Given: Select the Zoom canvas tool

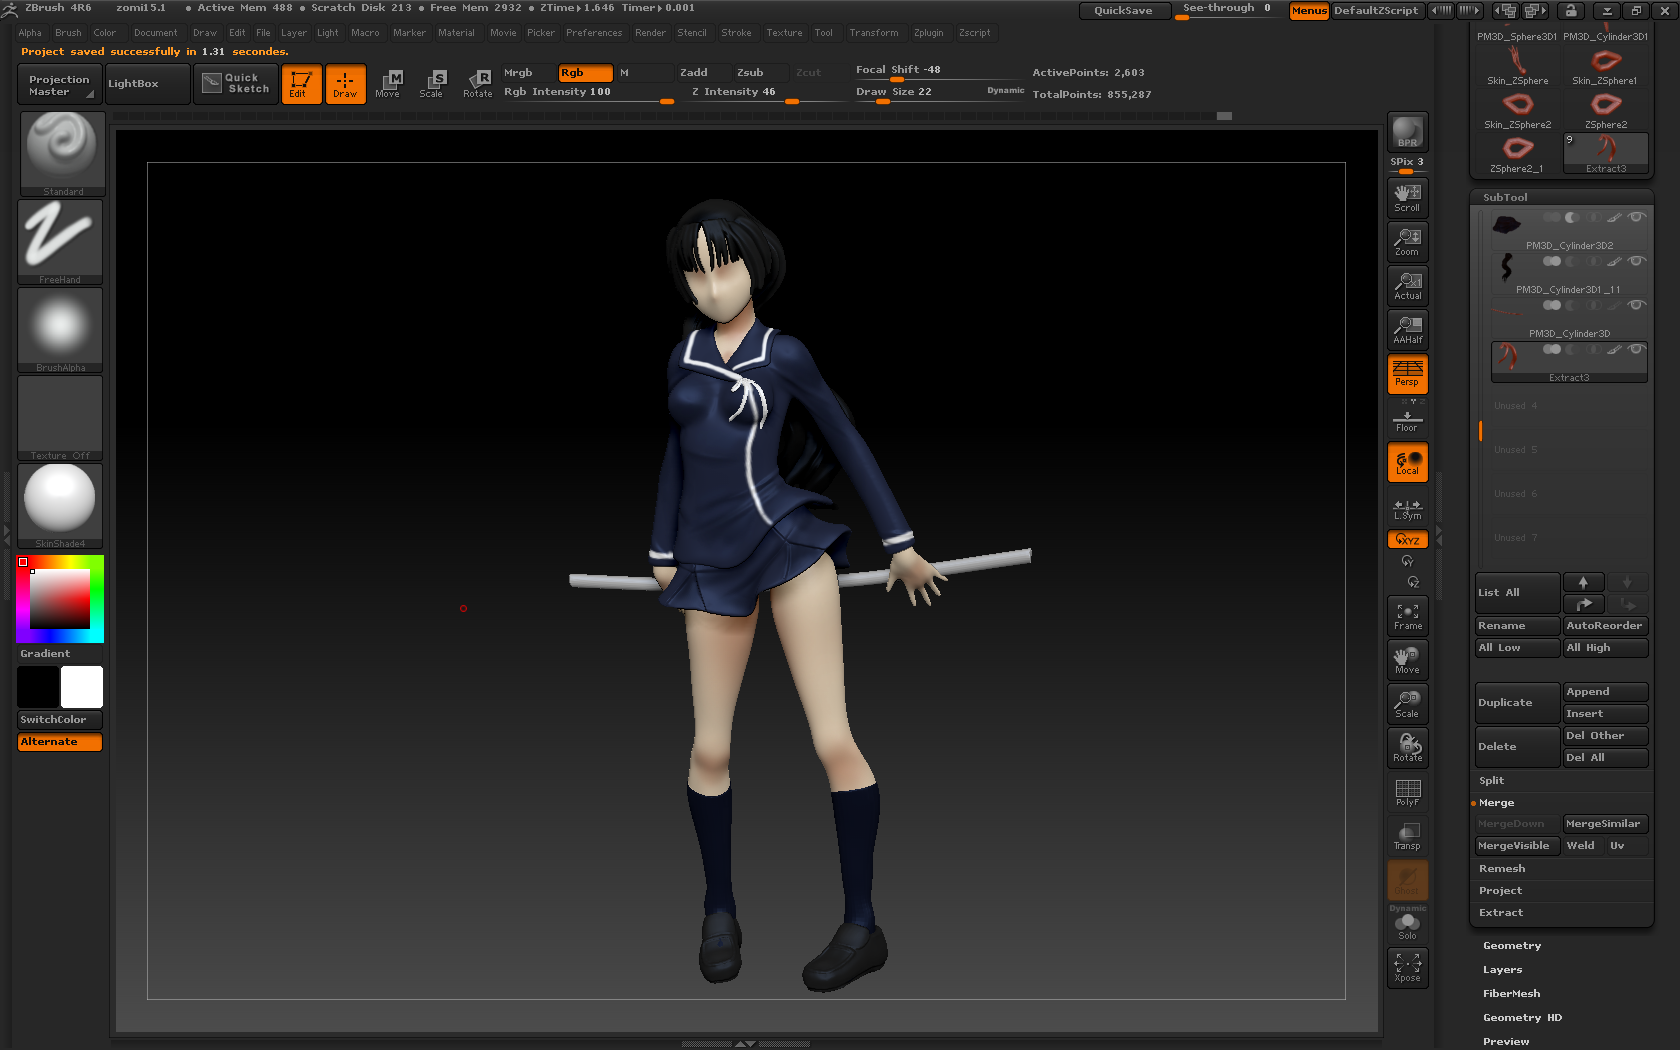Looking at the screenshot, I should (1407, 242).
